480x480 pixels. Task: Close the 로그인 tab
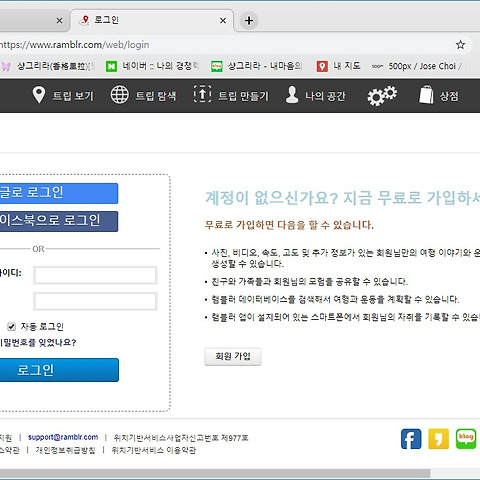[223, 21]
